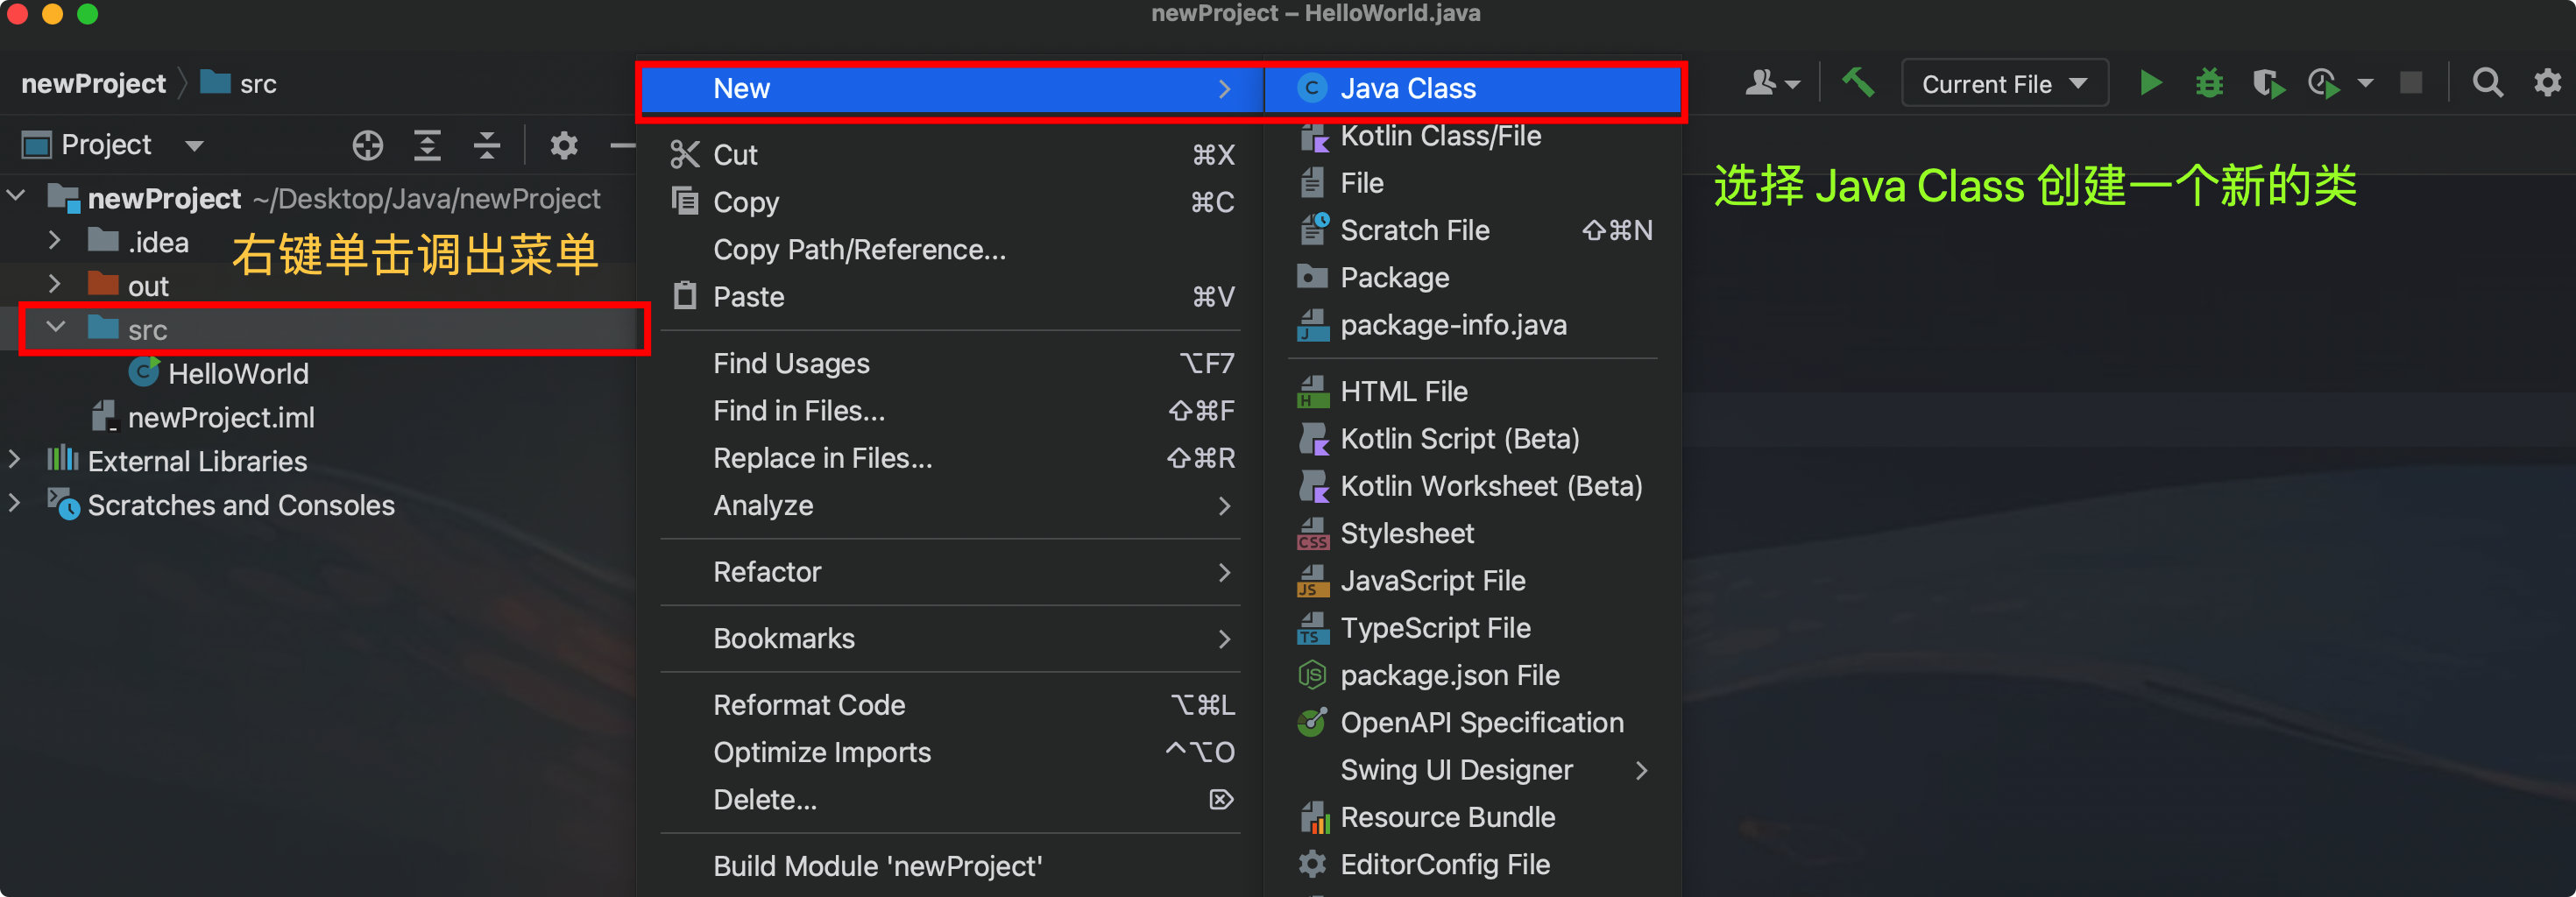Select OpenAPI Specification
The width and height of the screenshot is (2576, 897).
[1473, 722]
